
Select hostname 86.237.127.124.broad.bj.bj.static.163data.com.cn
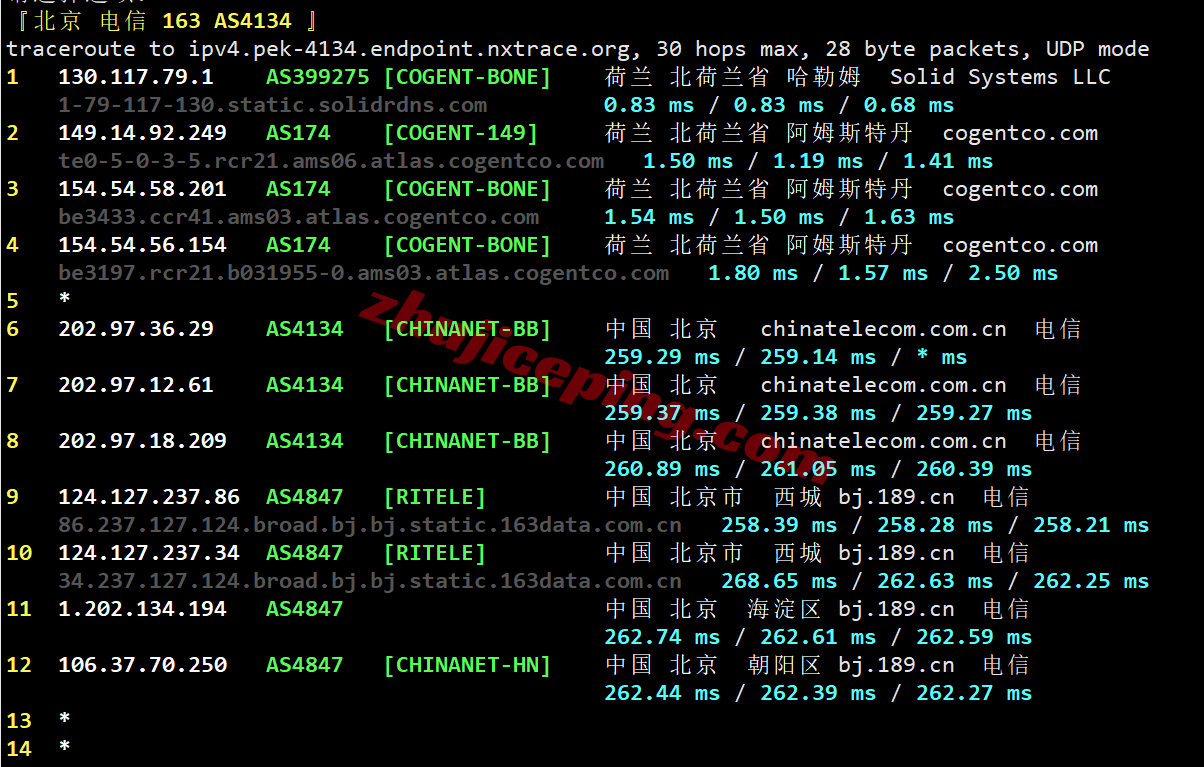coord(370,525)
